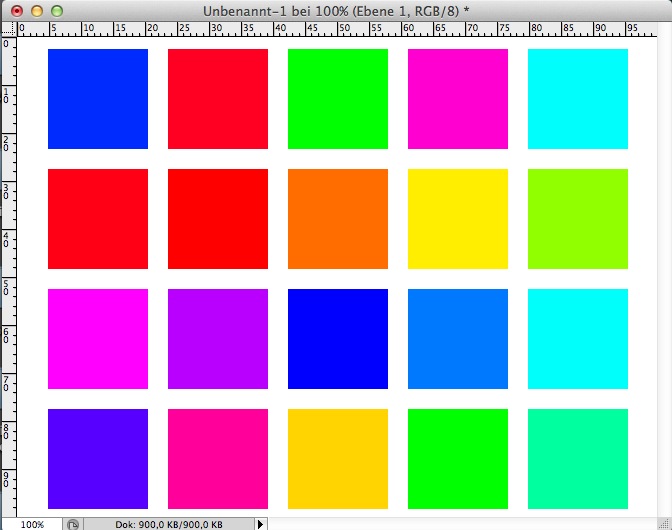The height and width of the screenshot is (530, 672).
Task: Click the indigo blue-violet square
Action: pyautogui.click(x=97, y=459)
